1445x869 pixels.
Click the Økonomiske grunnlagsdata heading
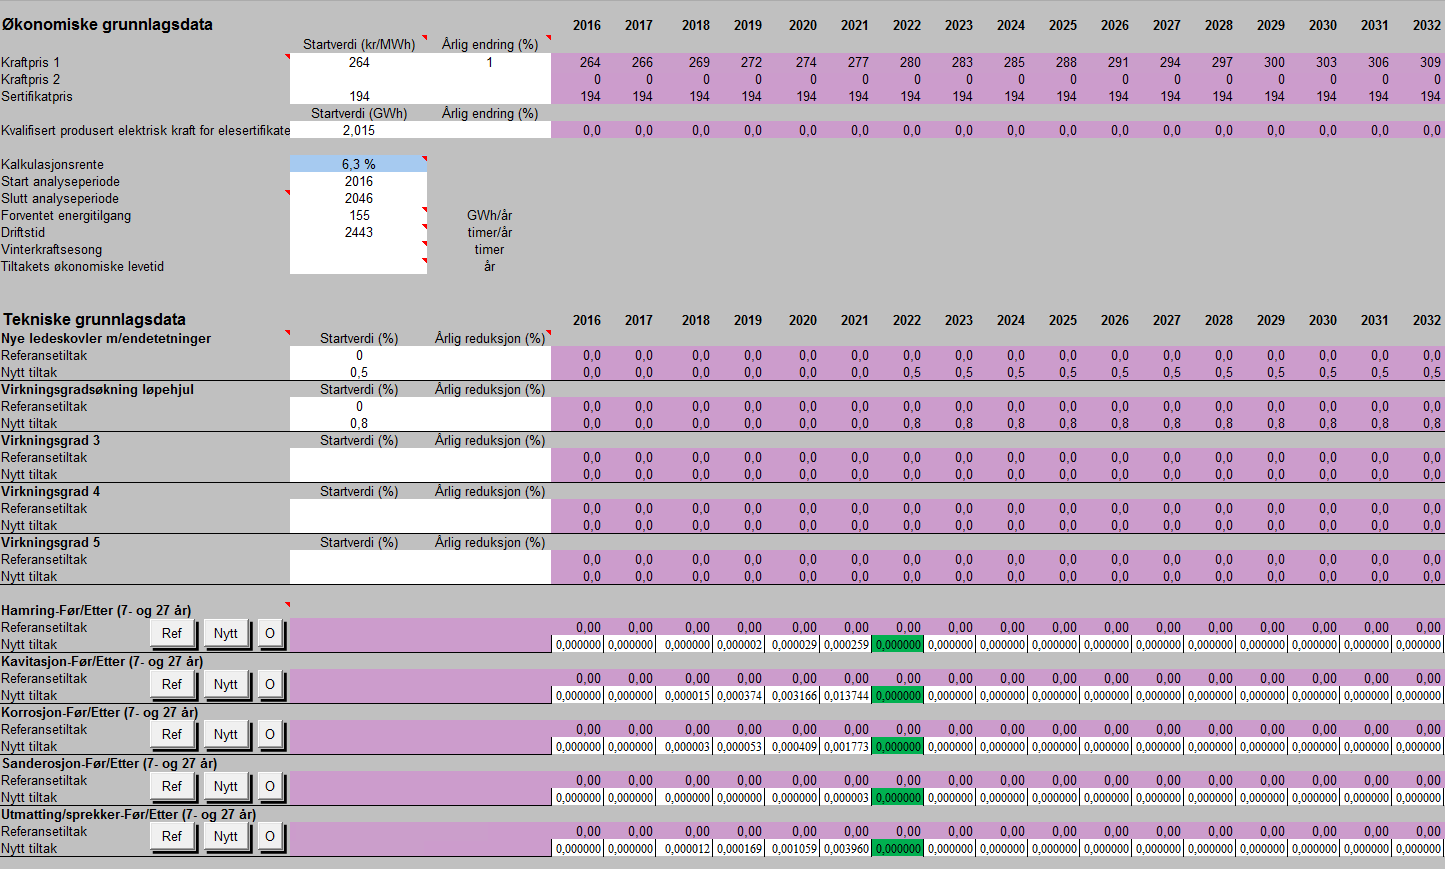(107, 24)
